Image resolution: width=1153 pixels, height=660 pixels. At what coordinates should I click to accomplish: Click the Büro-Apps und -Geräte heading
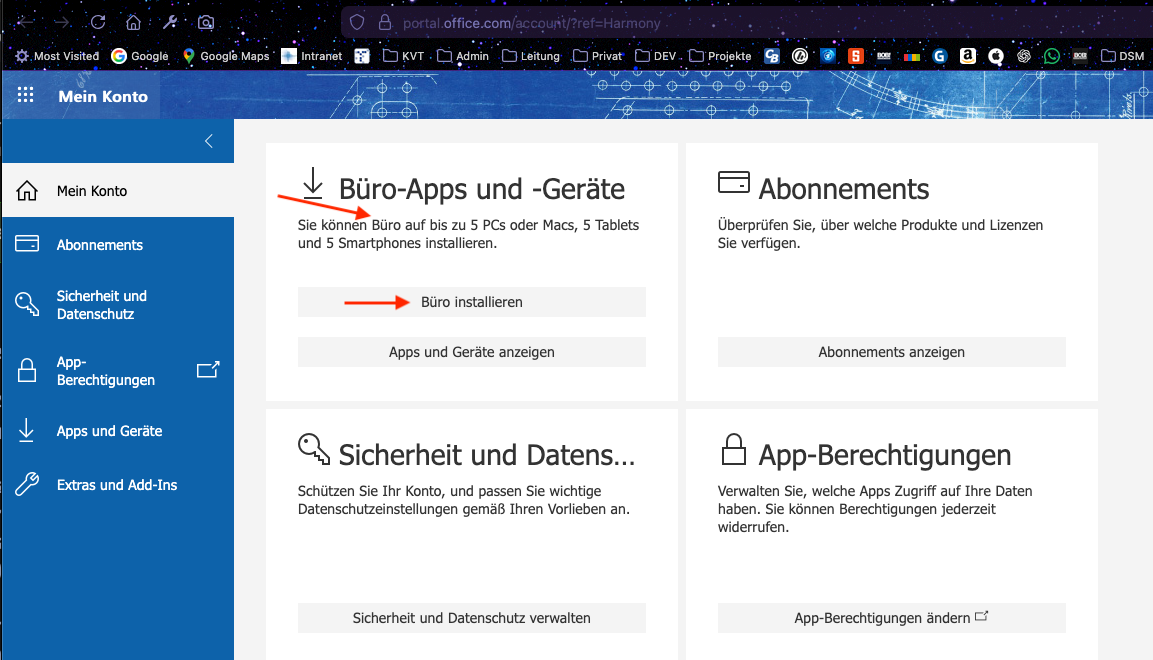[482, 190]
